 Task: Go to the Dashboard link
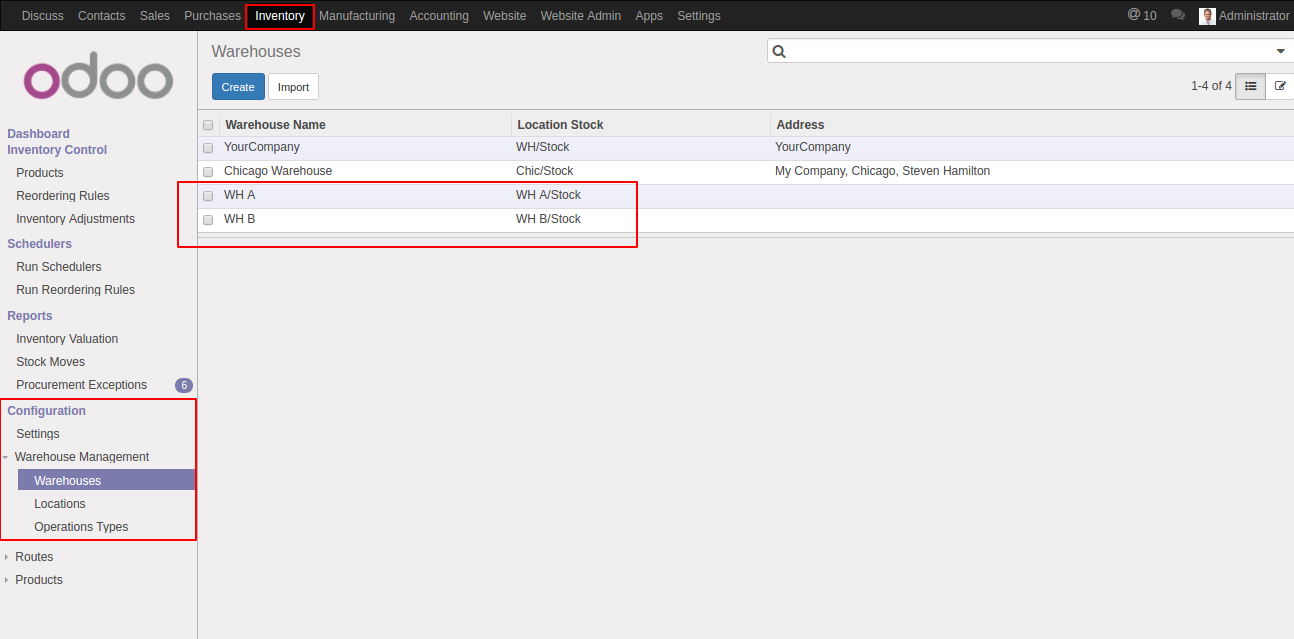click(39, 134)
